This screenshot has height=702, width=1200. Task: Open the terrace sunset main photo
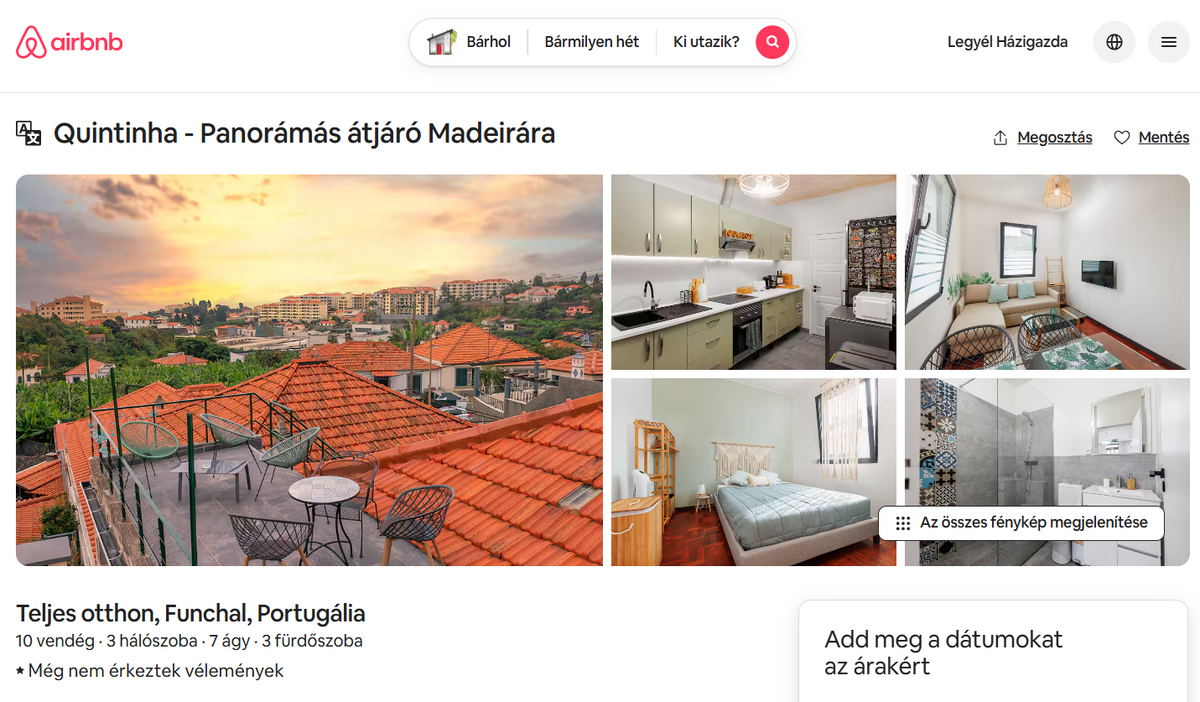coord(309,370)
